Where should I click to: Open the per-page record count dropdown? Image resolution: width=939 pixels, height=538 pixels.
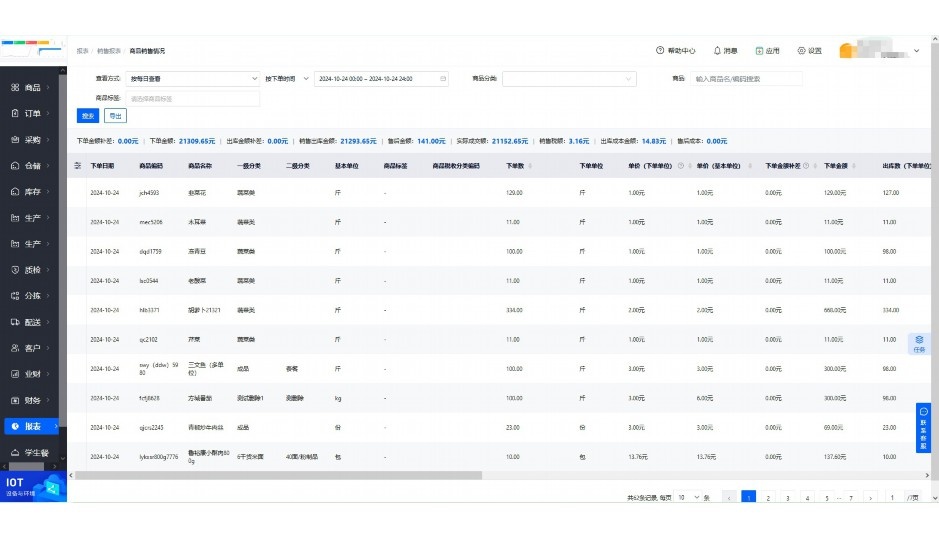coord(687,497)
